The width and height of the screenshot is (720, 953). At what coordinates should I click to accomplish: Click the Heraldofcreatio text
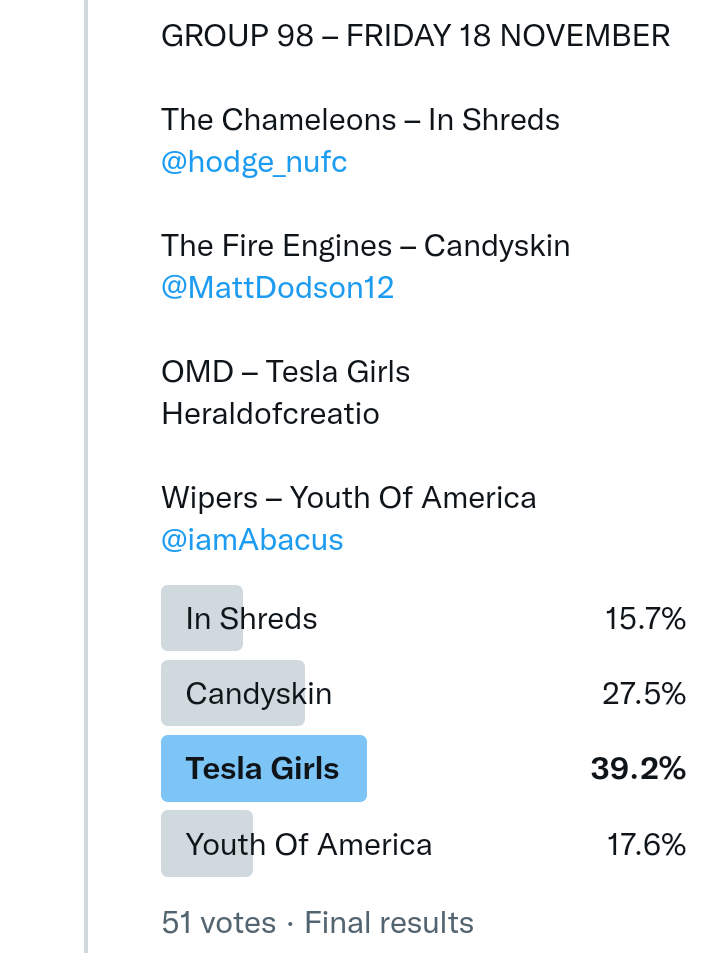coord(270,414)
